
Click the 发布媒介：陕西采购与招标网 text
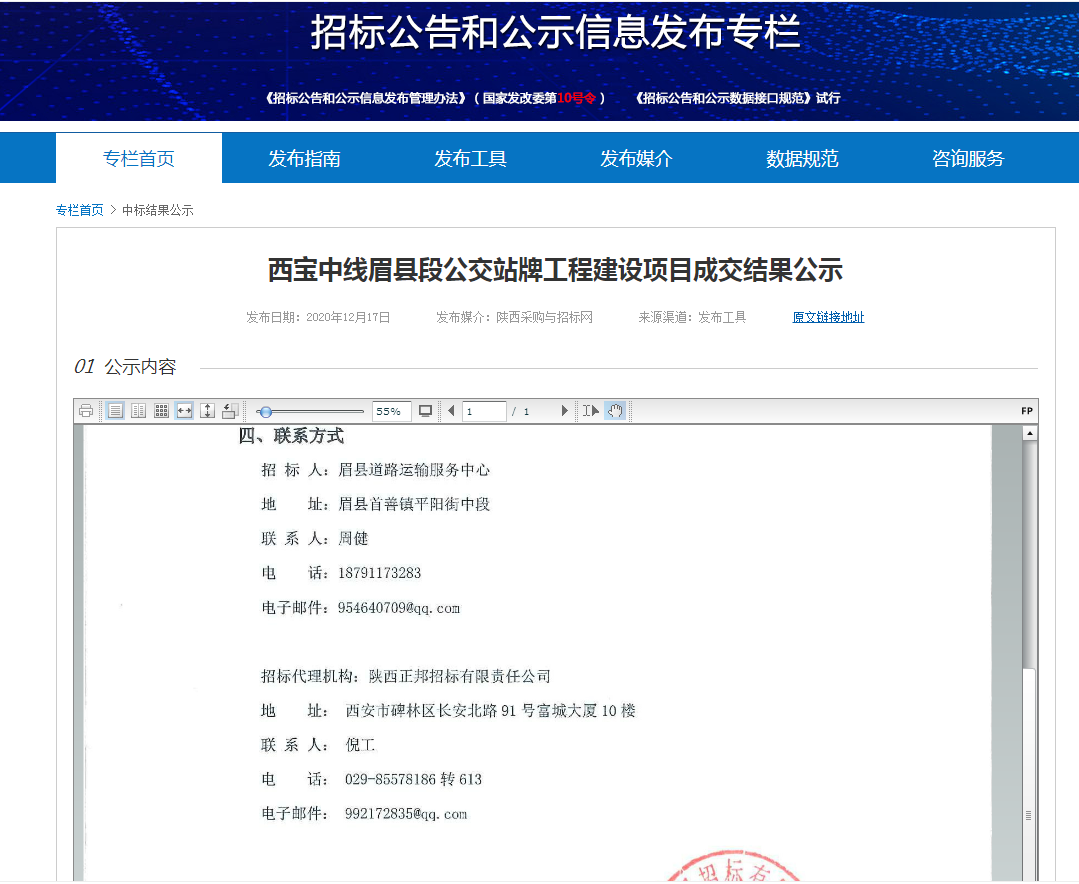coord(514,317)
